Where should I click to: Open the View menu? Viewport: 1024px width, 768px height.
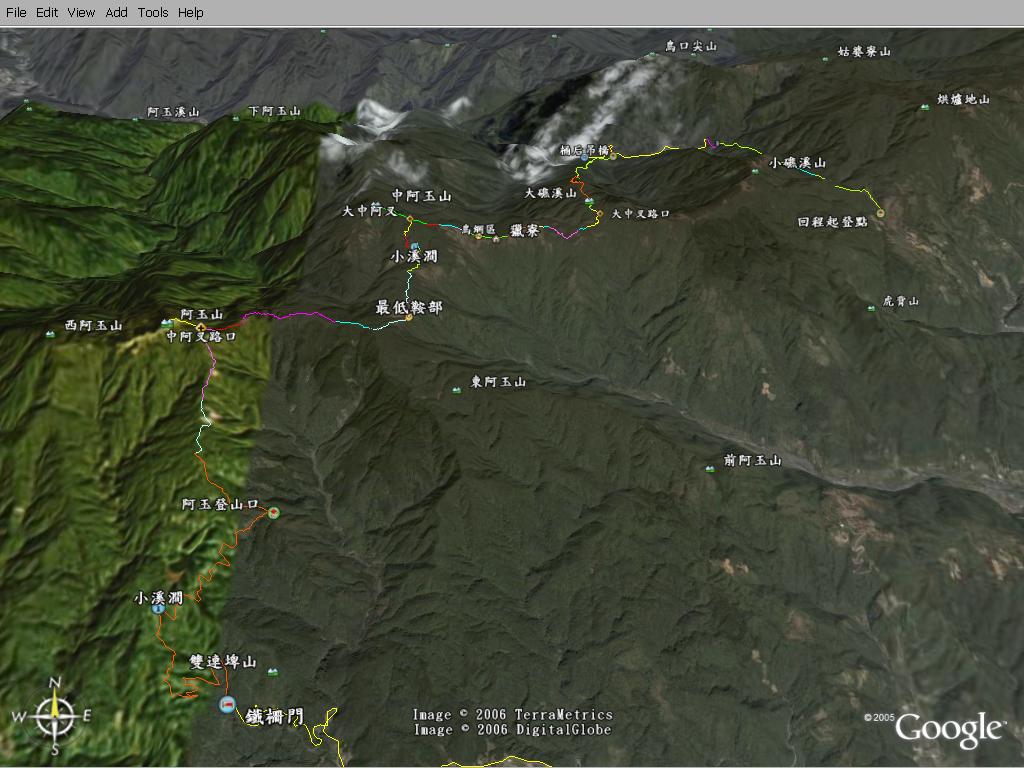click(81, 12)
